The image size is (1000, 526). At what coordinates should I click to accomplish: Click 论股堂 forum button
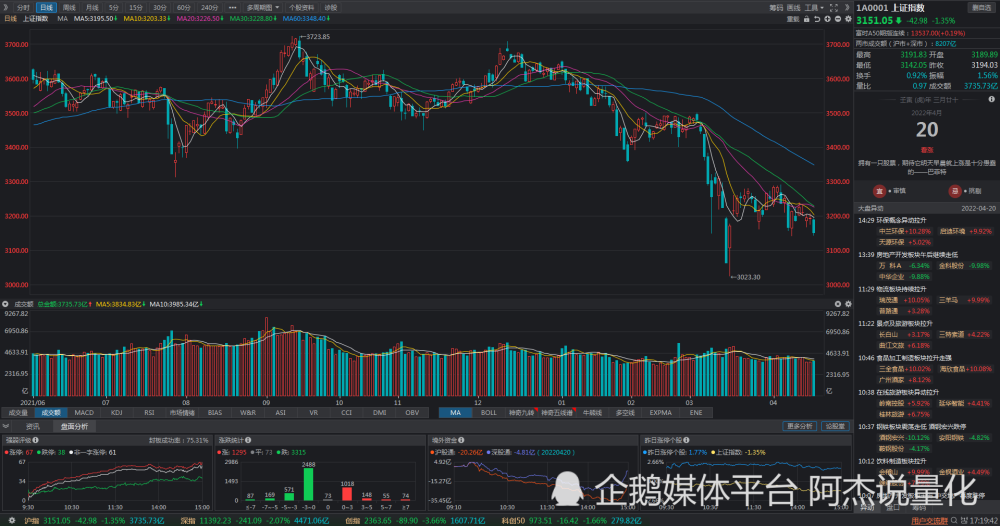click(835, 426)
